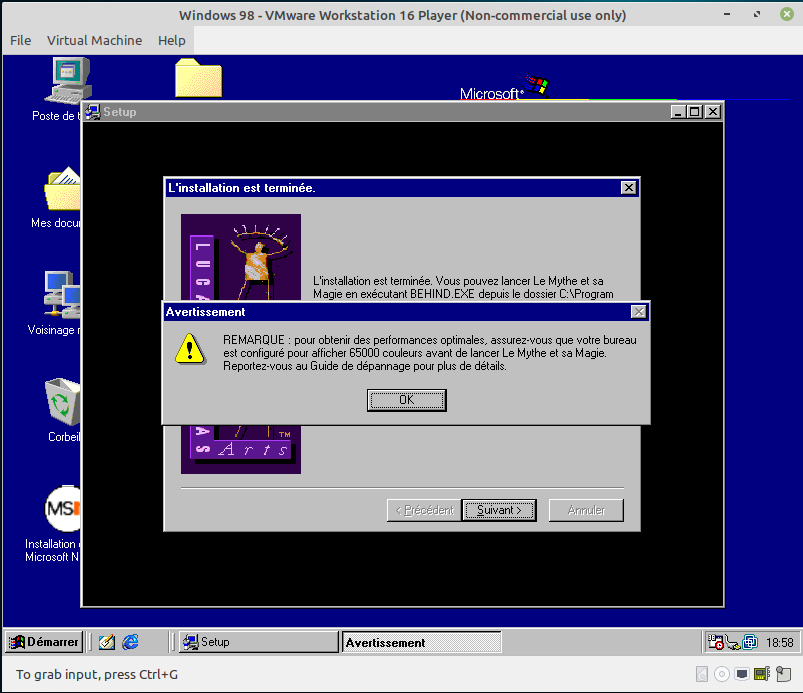Click the Suivant button
Image resolution: width=803 pixels, height=693 pixels.
(499, 510)
